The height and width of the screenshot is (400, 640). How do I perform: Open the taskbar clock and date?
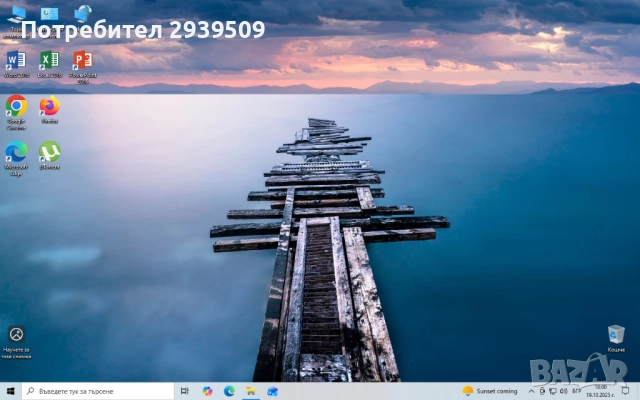600,391
